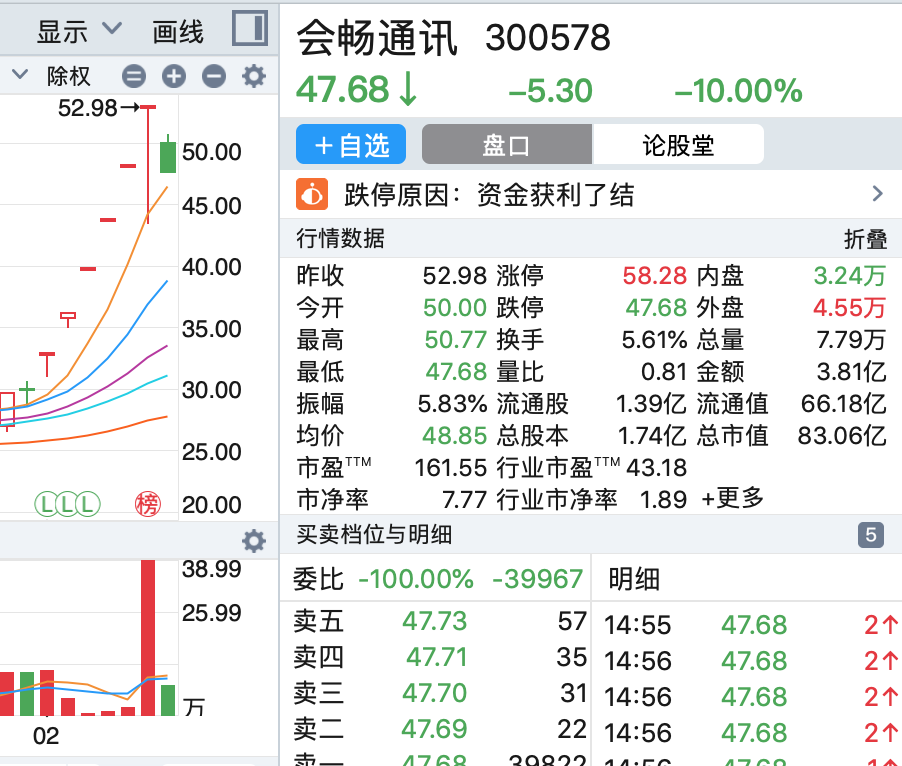Expand the 除权 adjustment dropdown chevron
902x766 pixels.
click(x=20, y=75)
